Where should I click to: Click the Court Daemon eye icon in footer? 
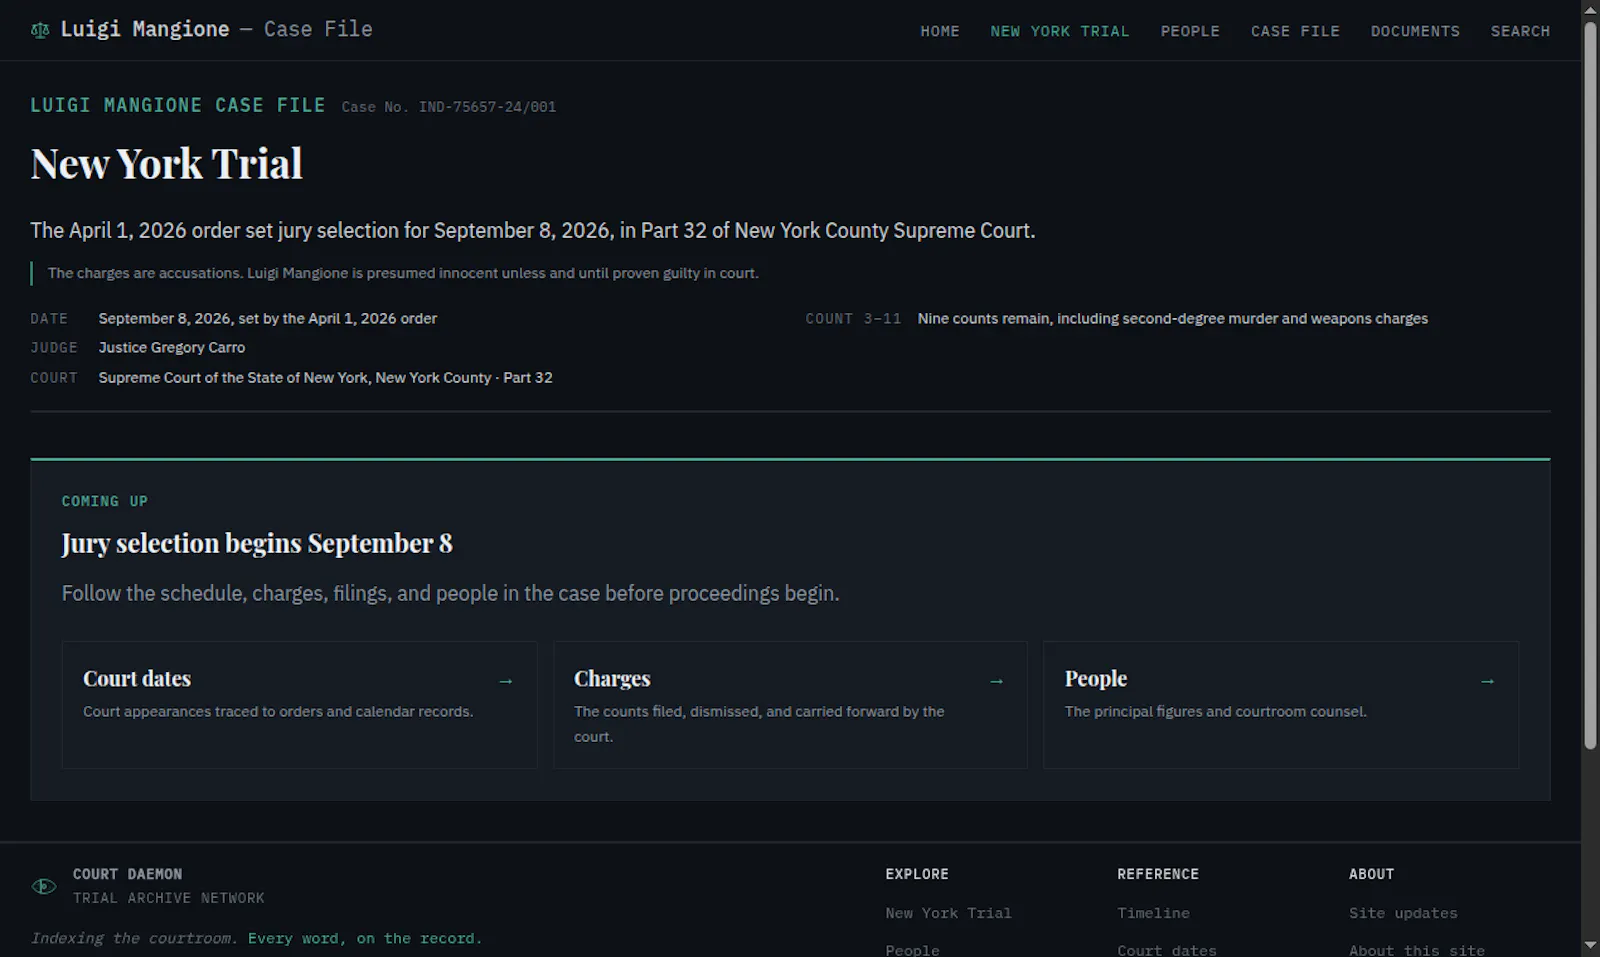44,886
